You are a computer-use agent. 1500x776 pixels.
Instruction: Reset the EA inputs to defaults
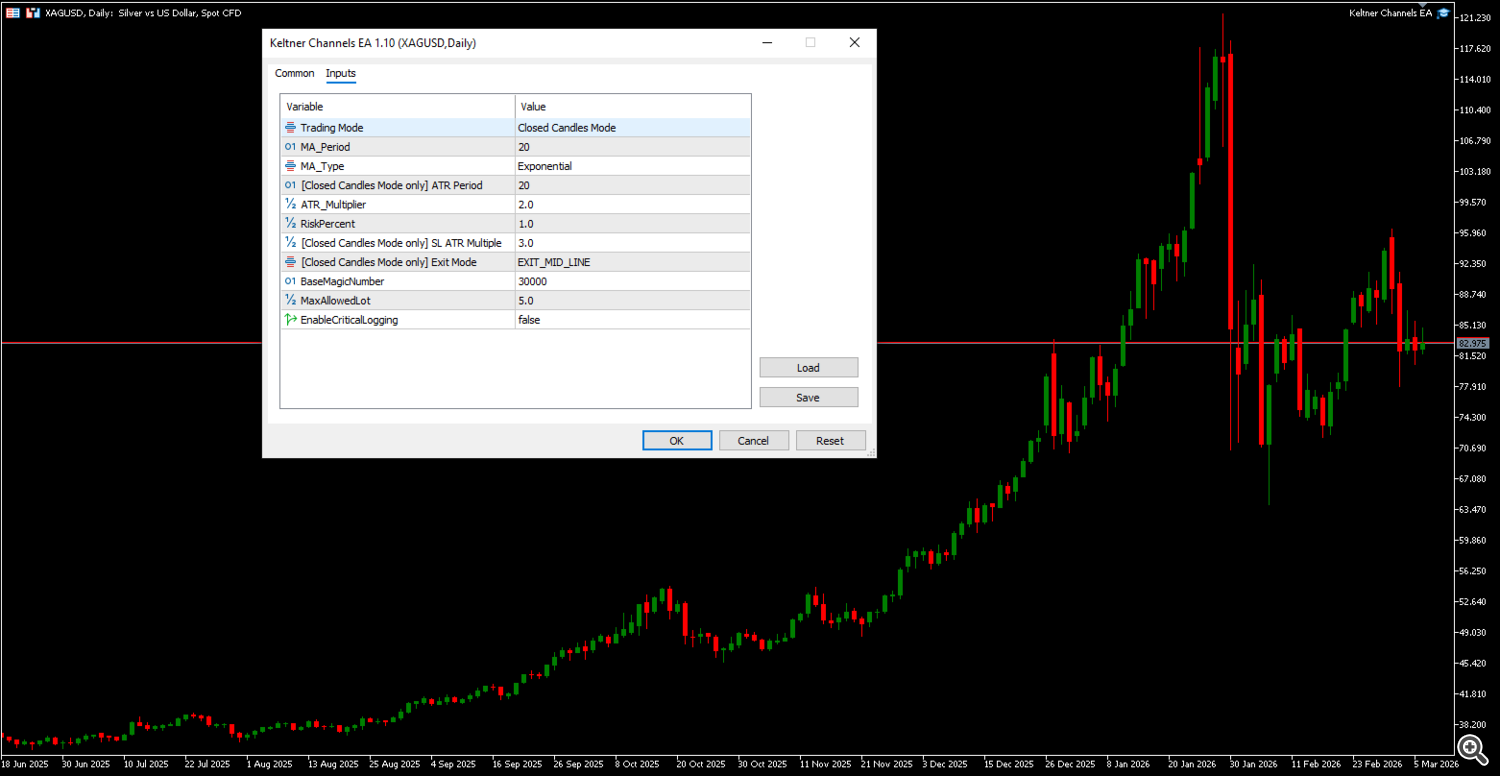coord(830,440)
